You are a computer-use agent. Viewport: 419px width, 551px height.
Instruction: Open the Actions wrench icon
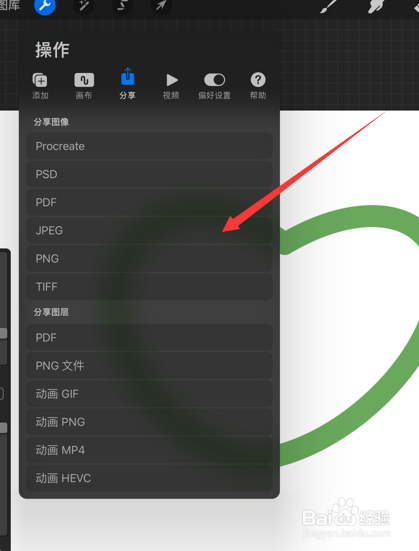point(45,5)
